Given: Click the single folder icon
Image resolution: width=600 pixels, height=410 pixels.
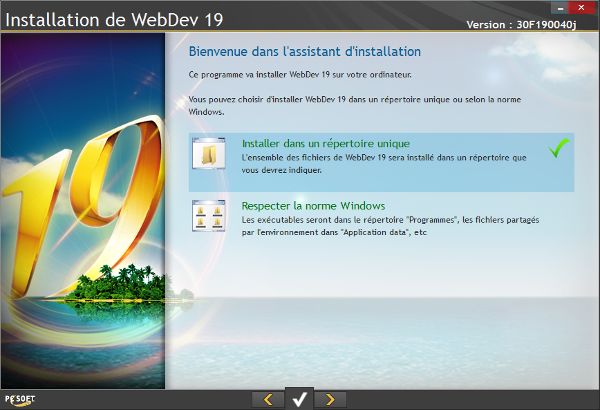Looking at the screenshot, I should 209,154.
